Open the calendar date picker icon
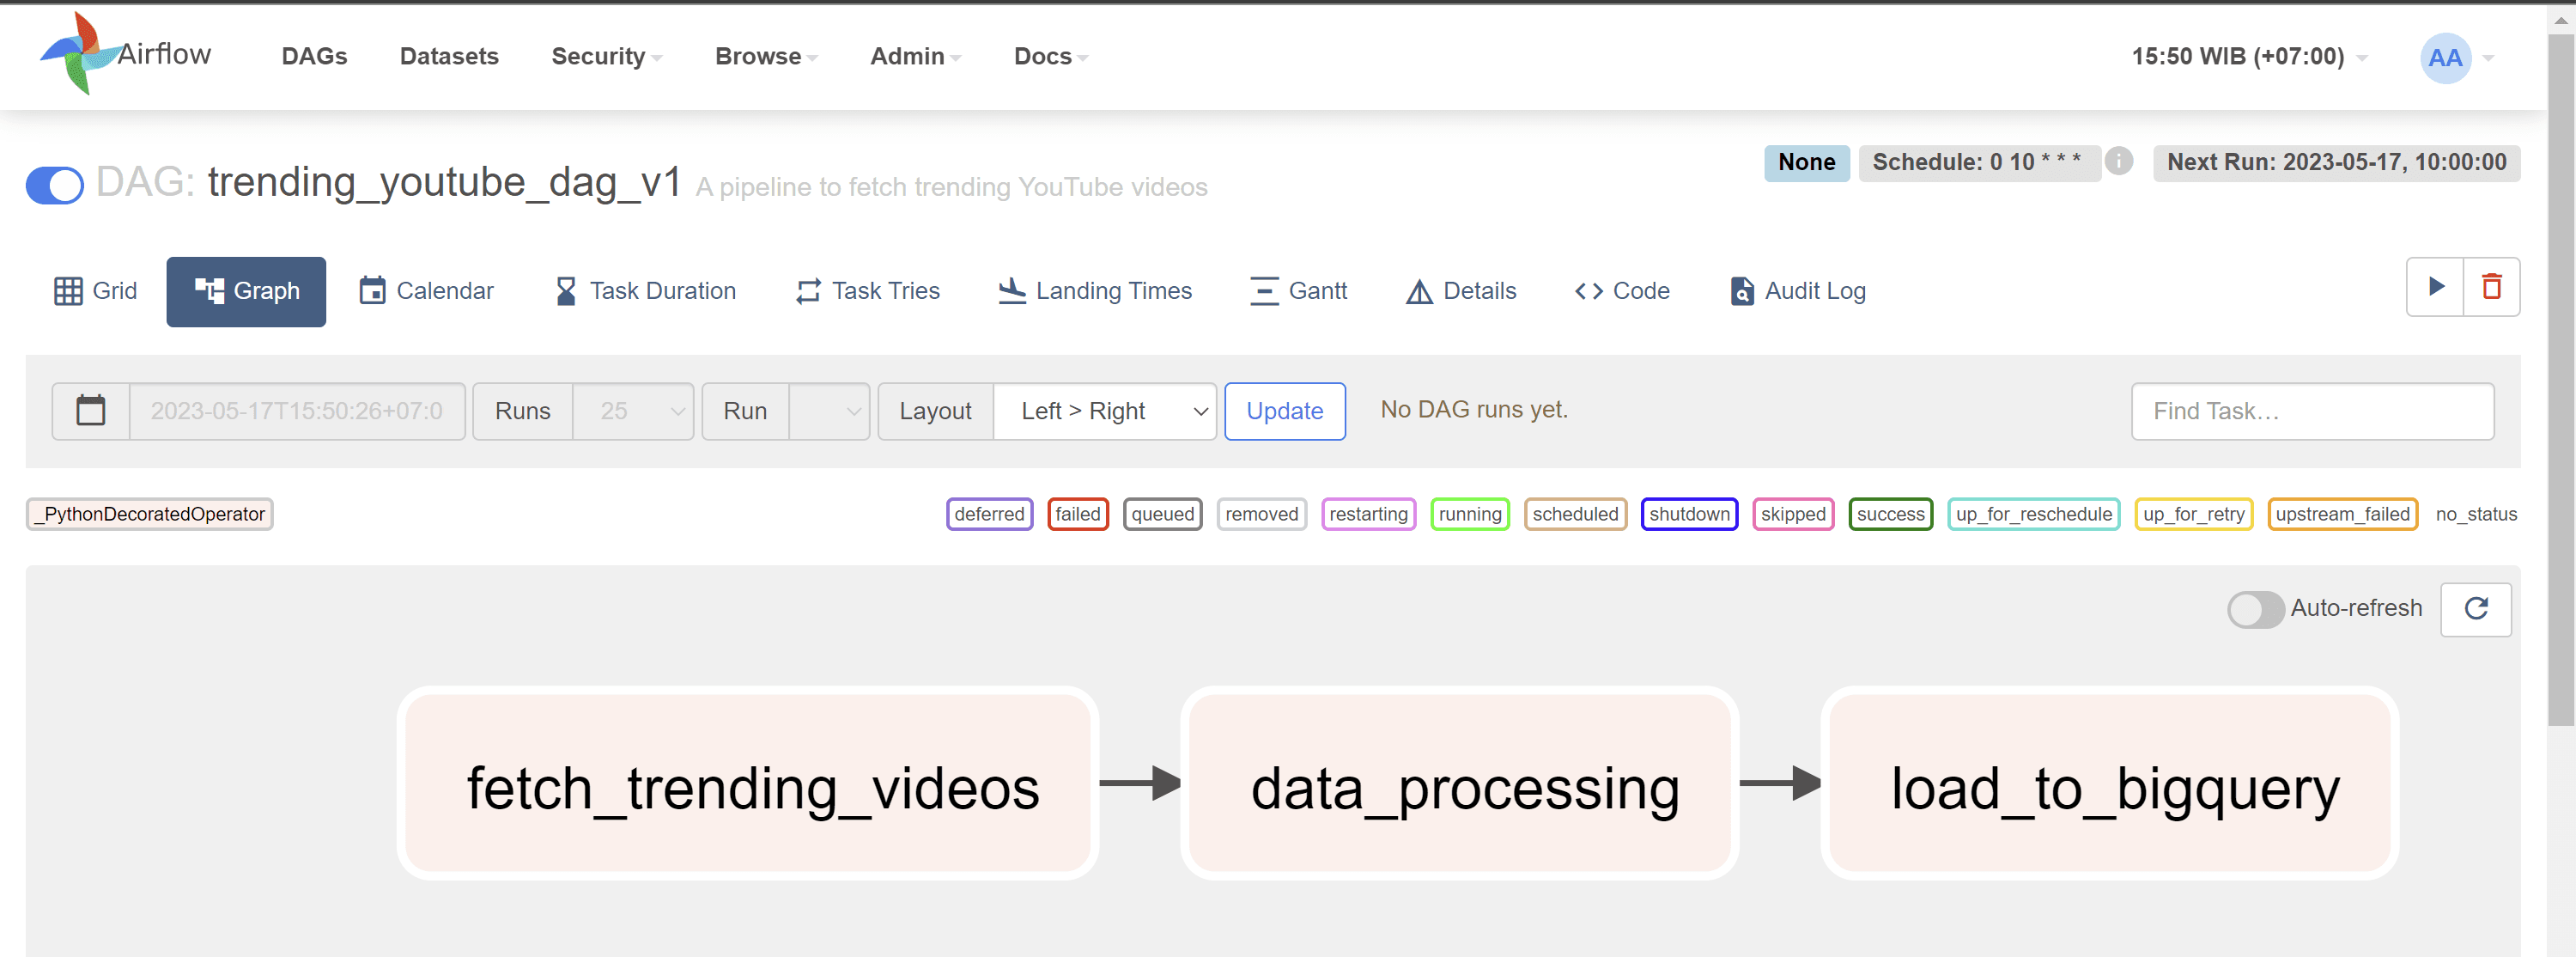Viewport: 2576px width, 957px height. click(91, 411)
